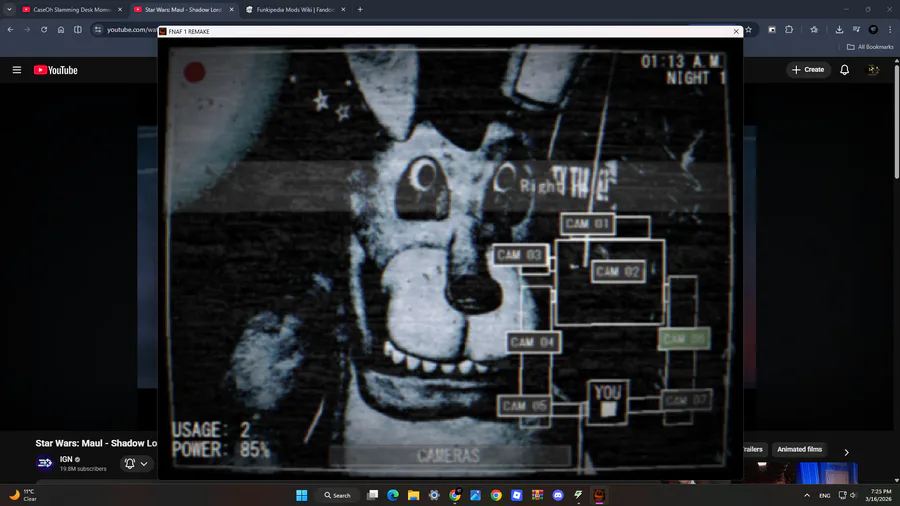This screenshot has height=506, width=900.
Task: Expand the subscription notification bell dropdown
Action: [x=137, y=463]
